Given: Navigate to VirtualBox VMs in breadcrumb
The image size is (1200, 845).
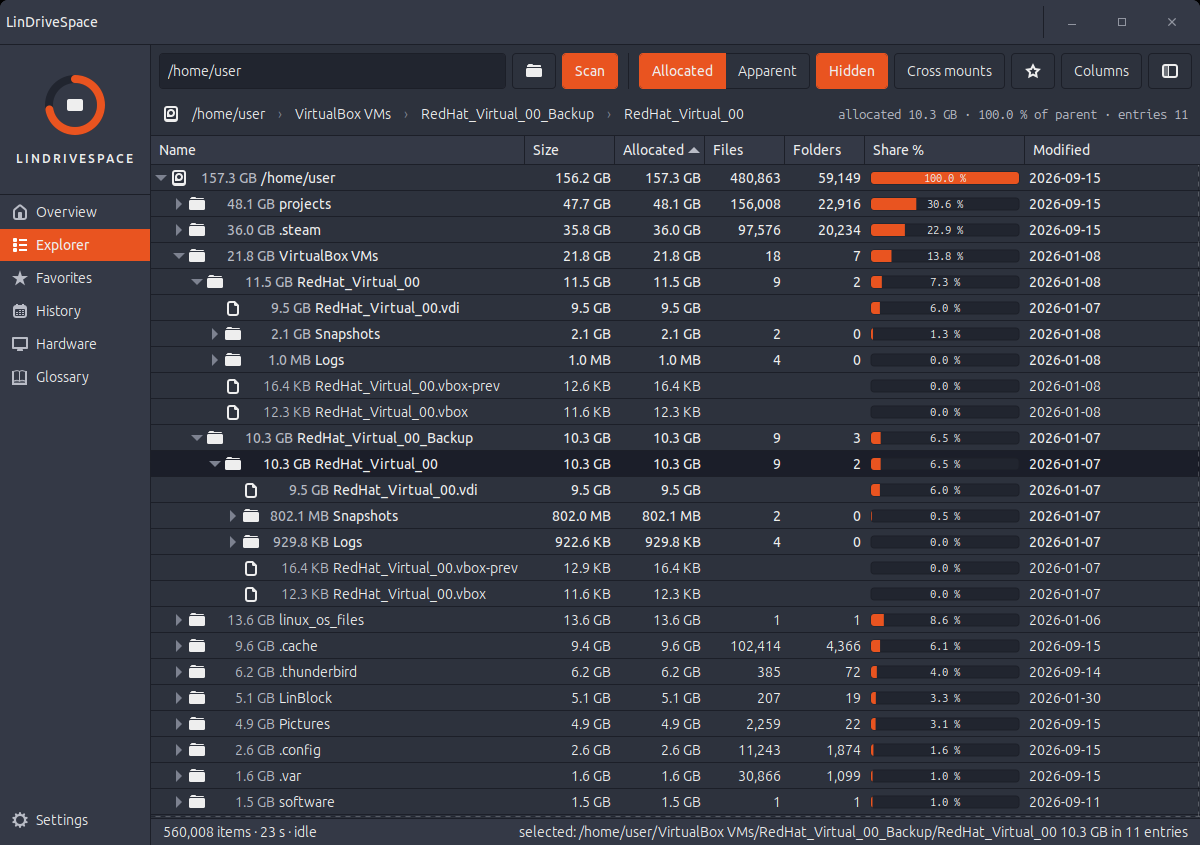Looking at the screenshot, I should (343, 114).
